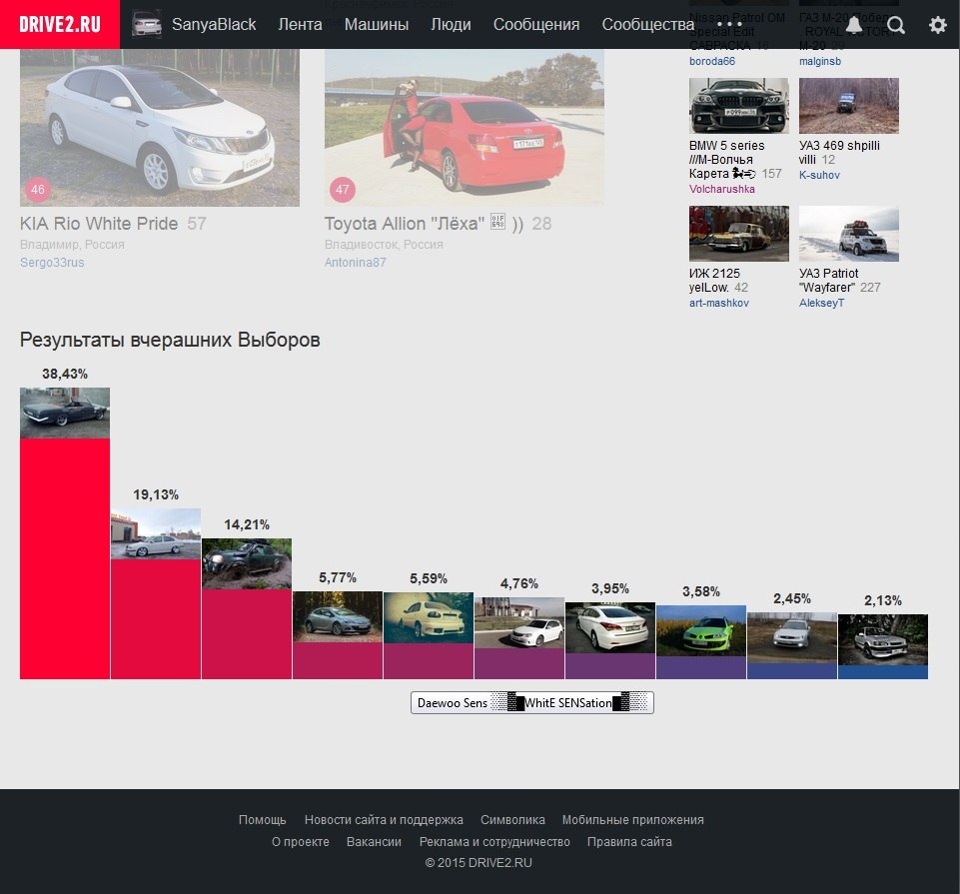Open the 3,95% white sedan thumbnail
The width and height of the screenshot is (960, 894).
[x=610, y=628]
